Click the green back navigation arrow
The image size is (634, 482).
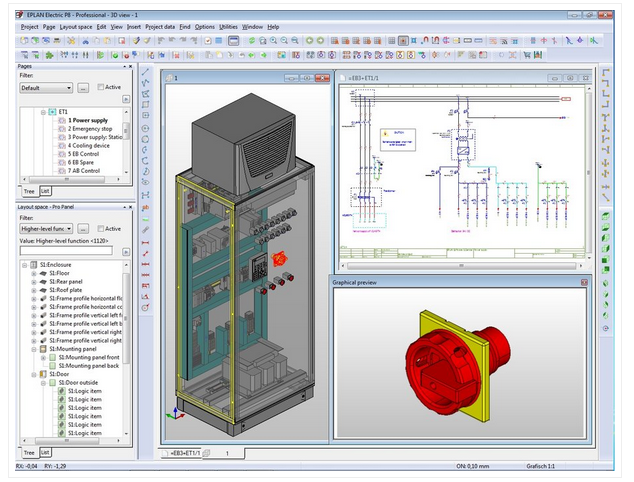[x=309, y=40]
